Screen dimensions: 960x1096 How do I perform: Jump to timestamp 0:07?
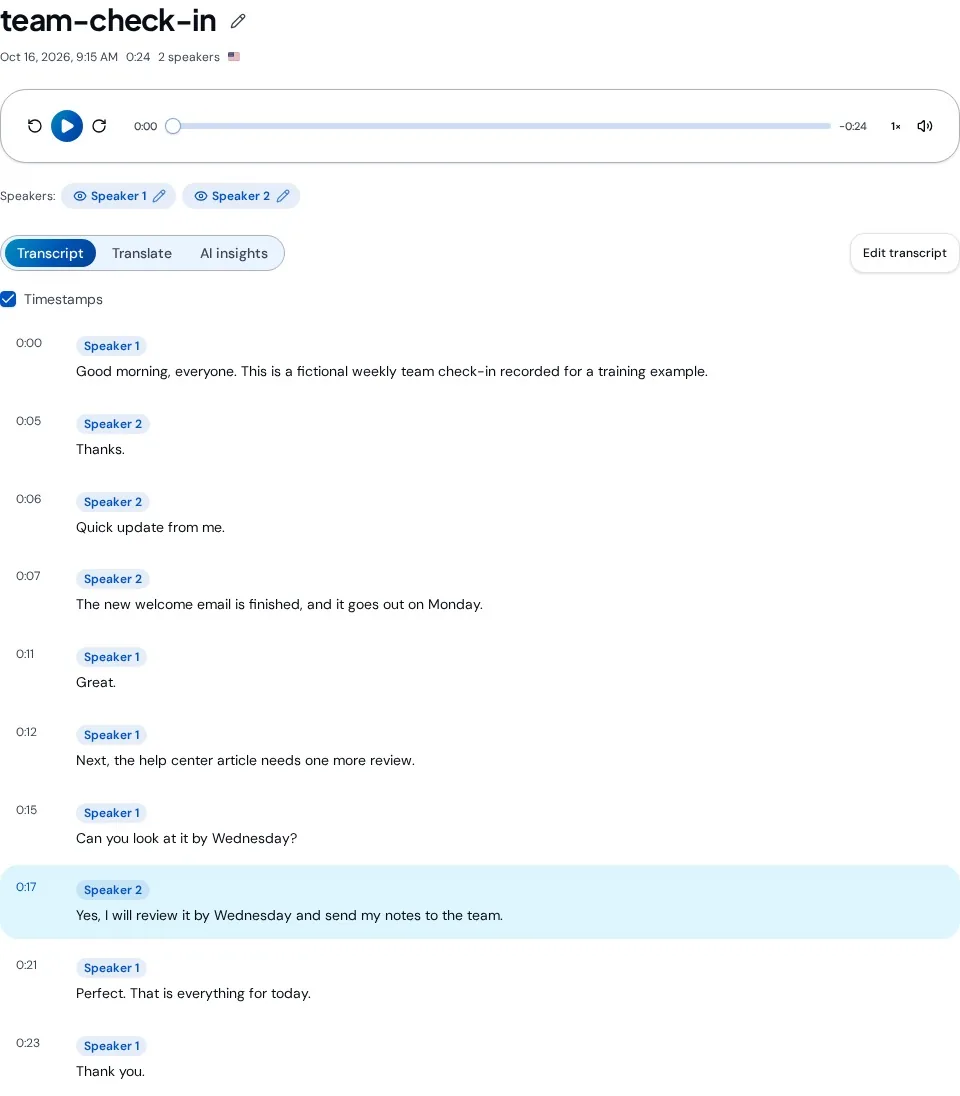coord(28,576)
